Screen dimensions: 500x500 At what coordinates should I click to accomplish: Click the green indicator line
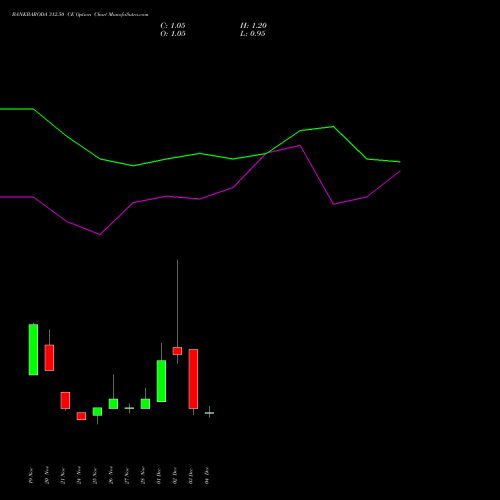coord(200,154)
